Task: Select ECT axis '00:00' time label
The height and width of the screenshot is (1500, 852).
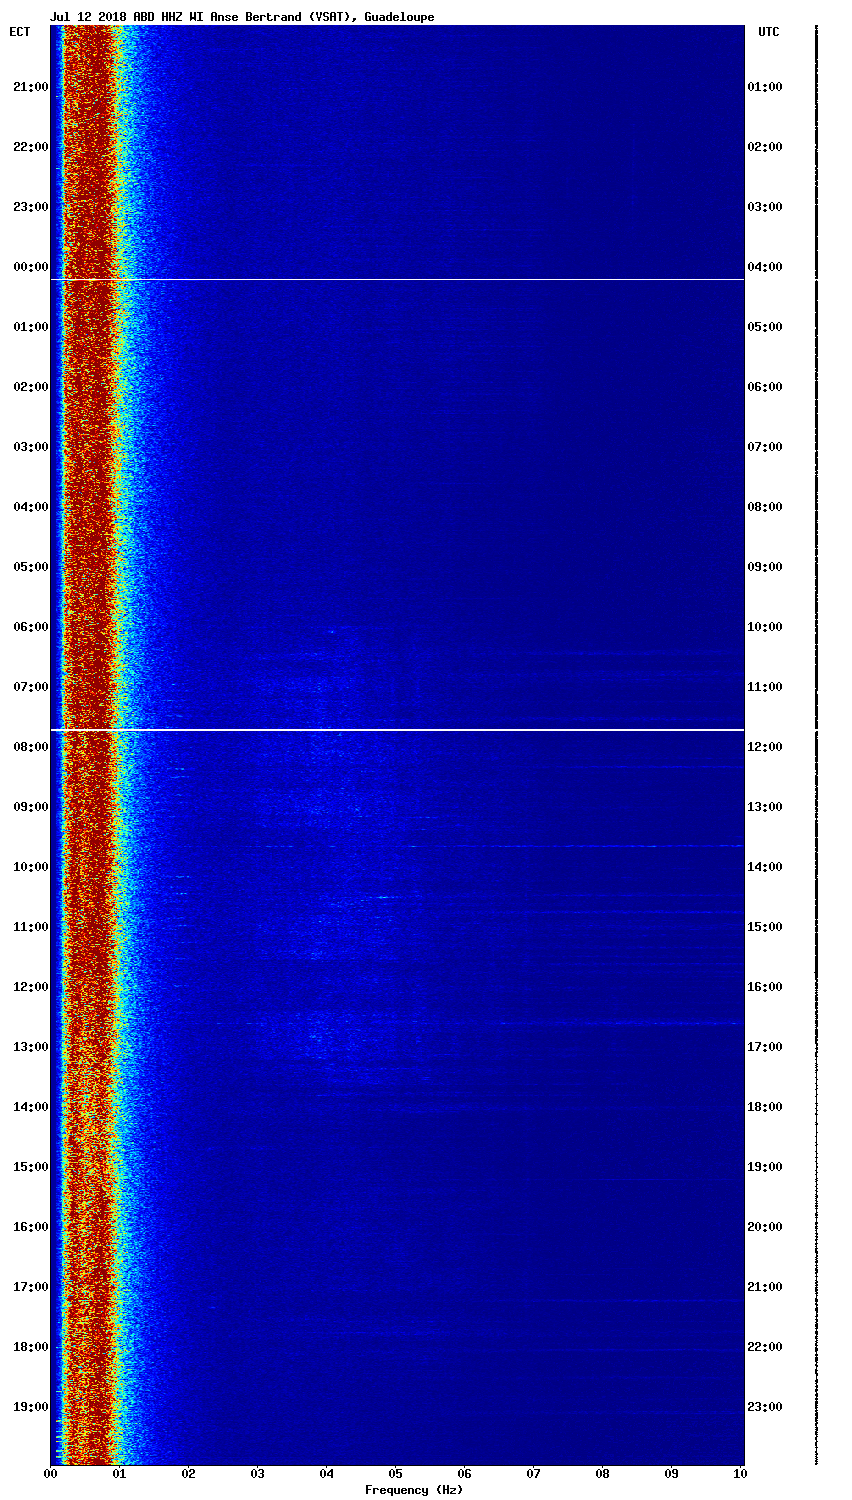Action: [x=31, y=267]
